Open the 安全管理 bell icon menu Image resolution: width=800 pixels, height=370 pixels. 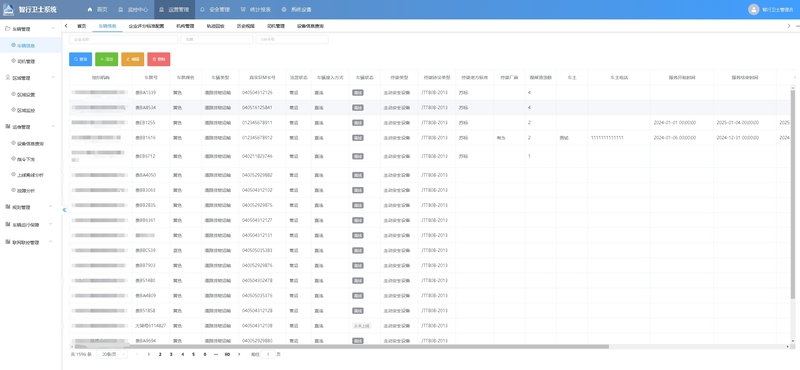pos(203,10)
